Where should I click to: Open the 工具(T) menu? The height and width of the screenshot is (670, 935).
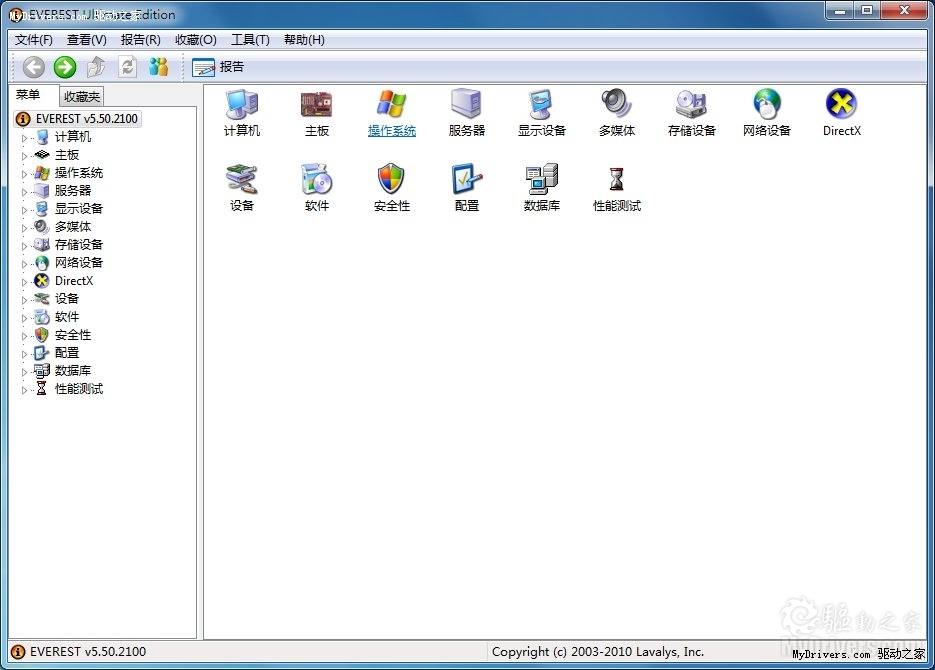pyautogui.click(x=250, y=40)
